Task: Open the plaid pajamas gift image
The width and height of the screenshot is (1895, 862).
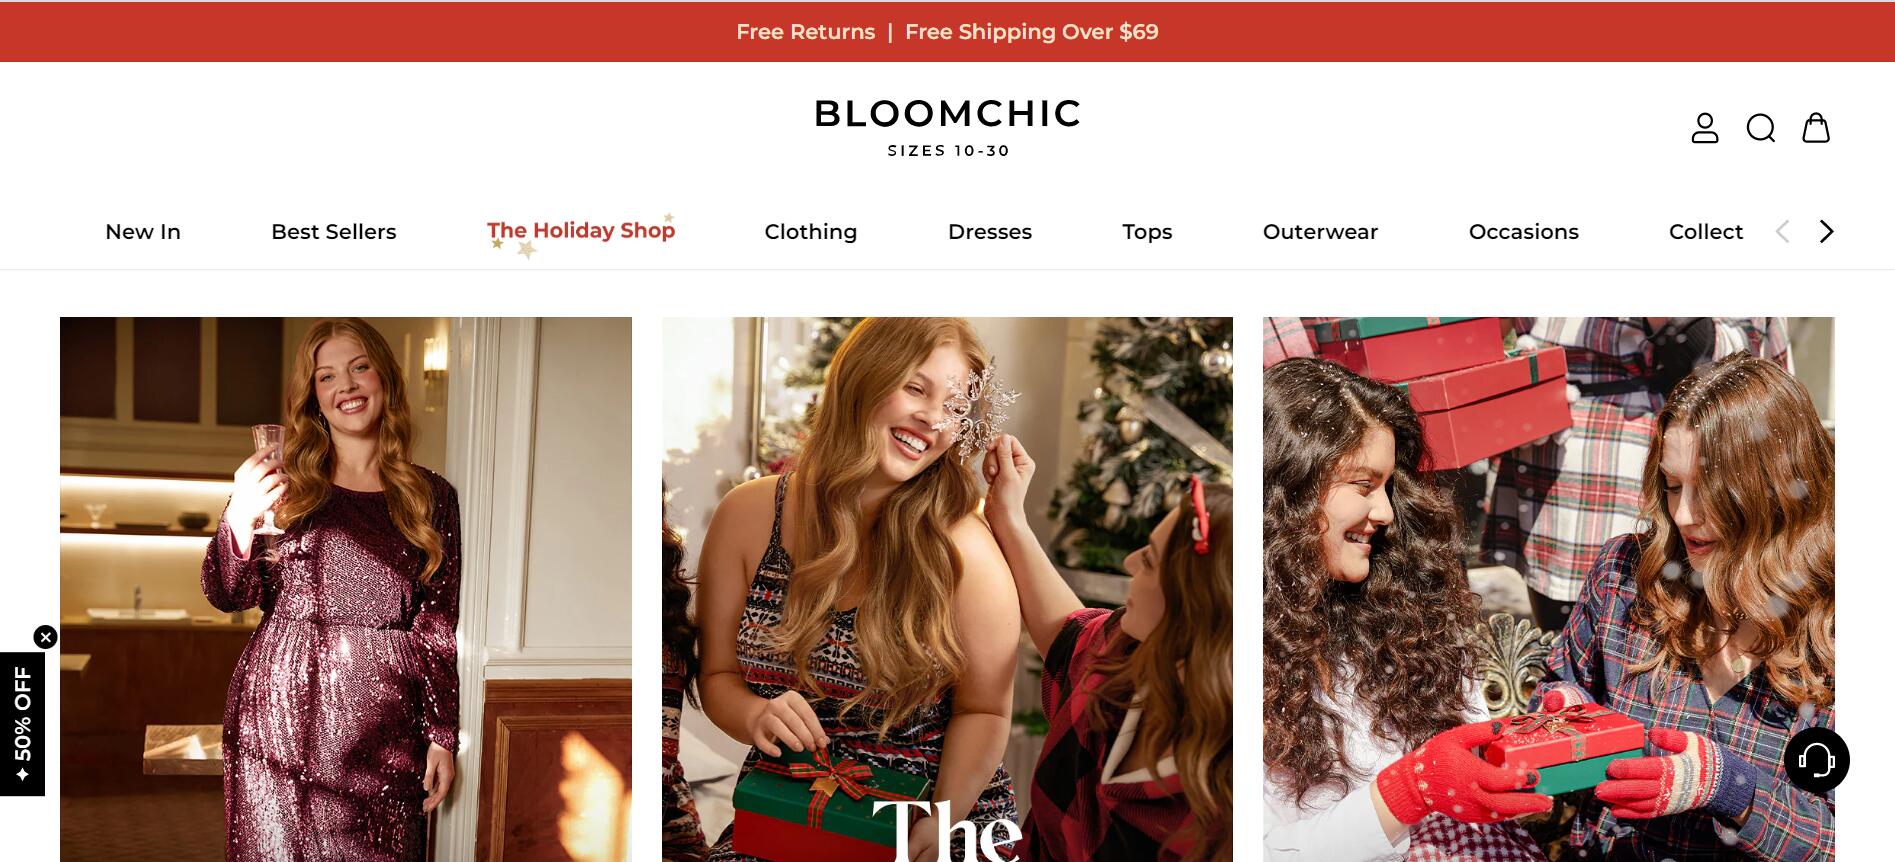Action: click(x=1549, y=589)
